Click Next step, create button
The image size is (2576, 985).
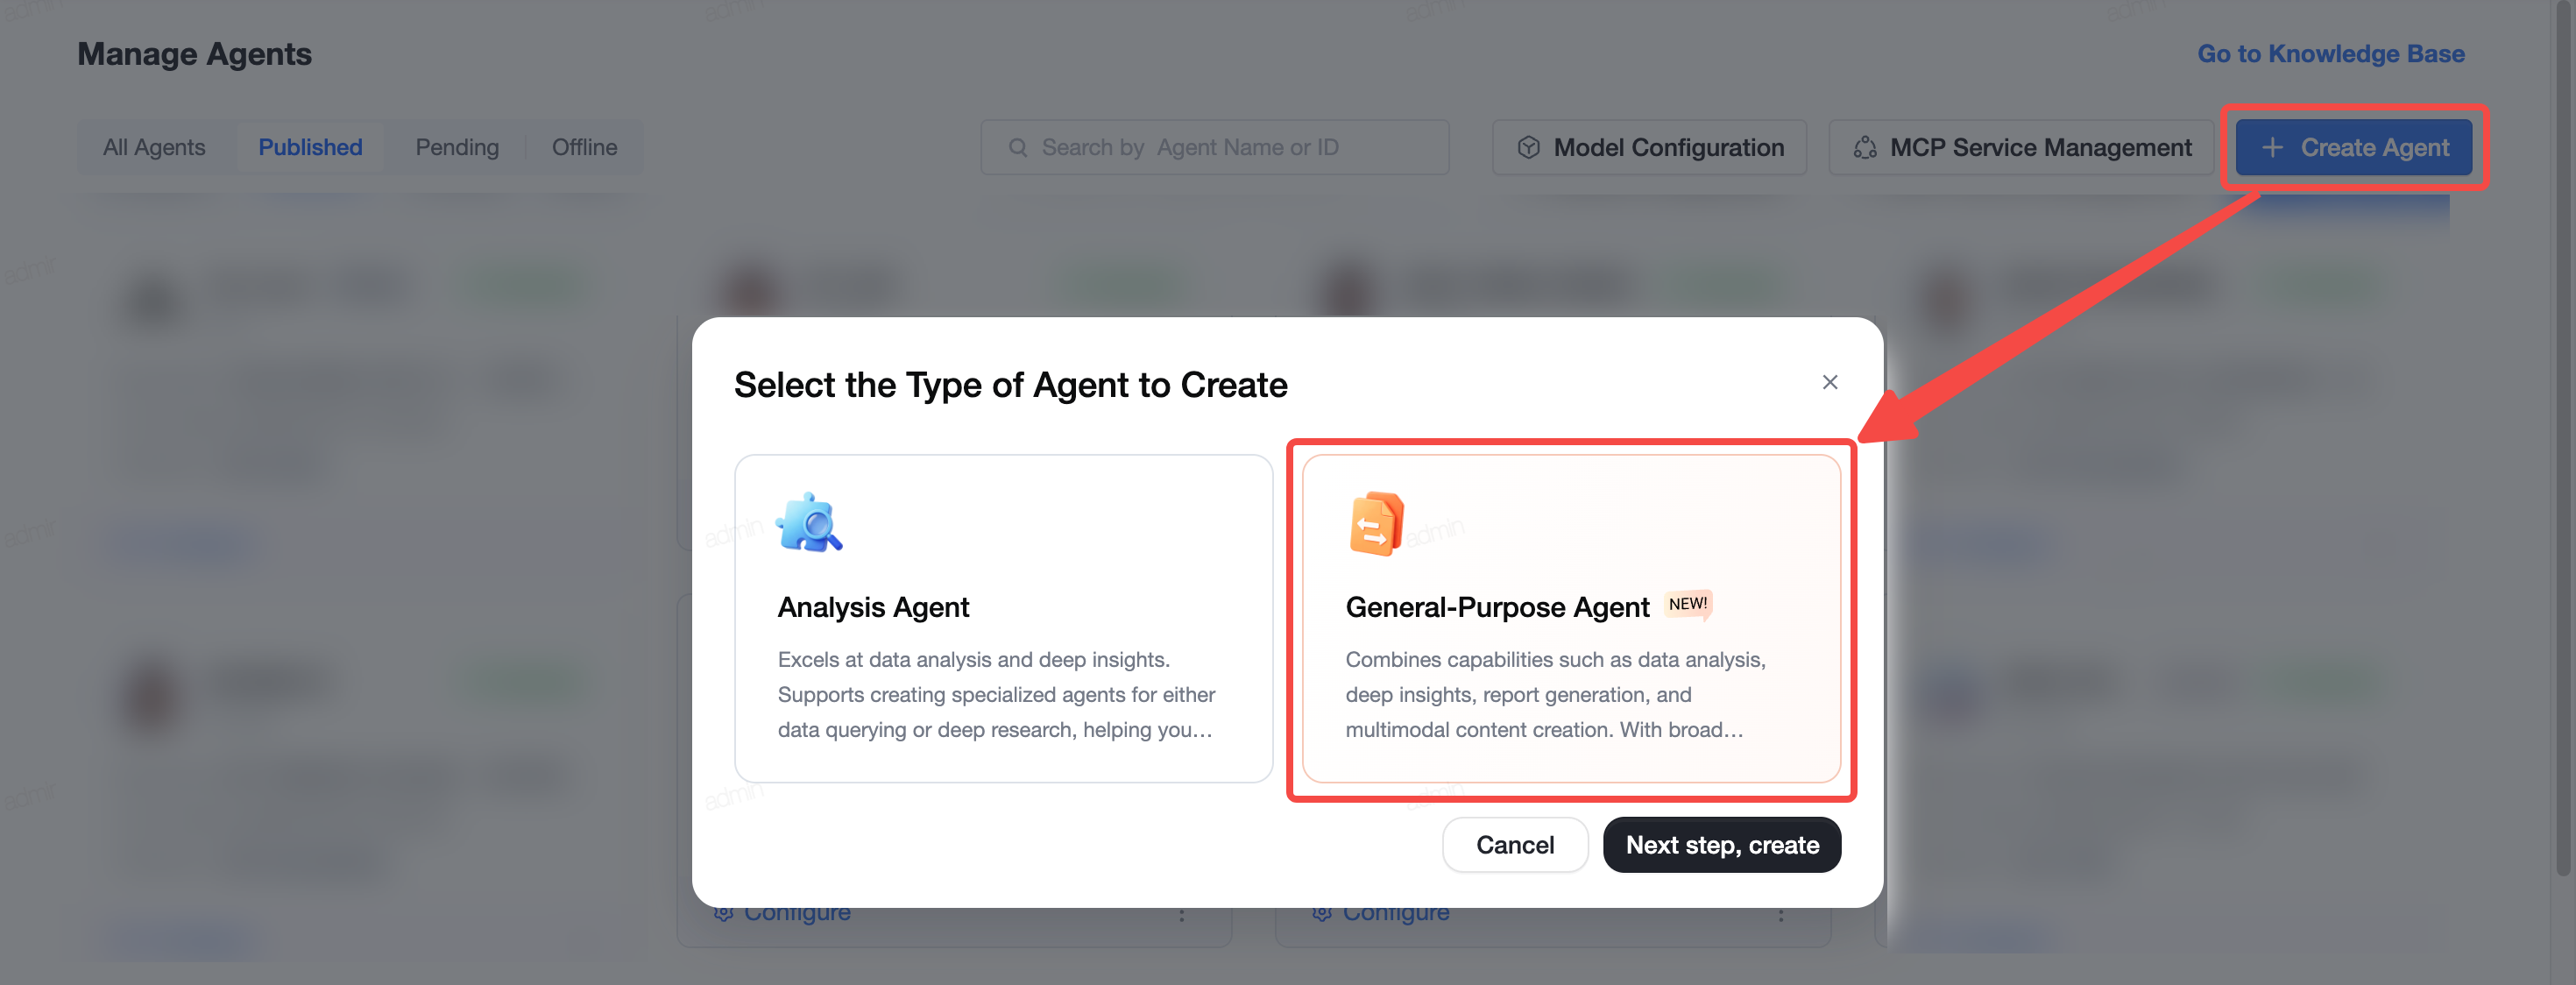click(x=1722, y=845)
